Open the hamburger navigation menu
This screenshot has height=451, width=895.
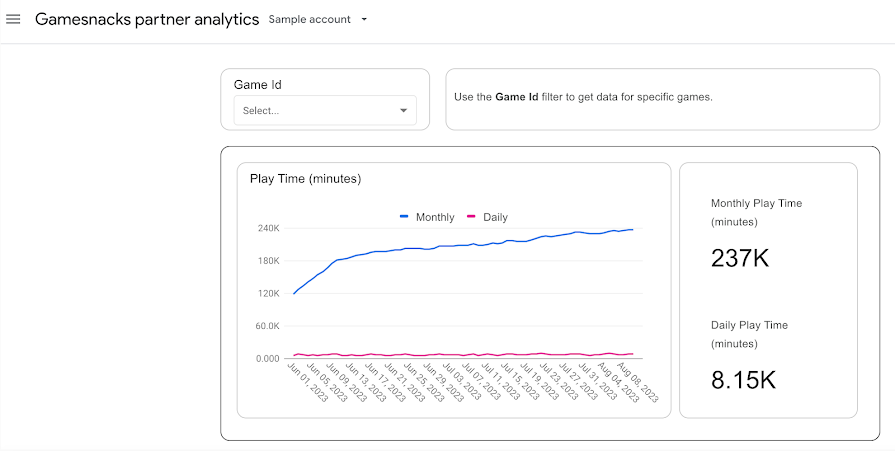pos(13,19)
